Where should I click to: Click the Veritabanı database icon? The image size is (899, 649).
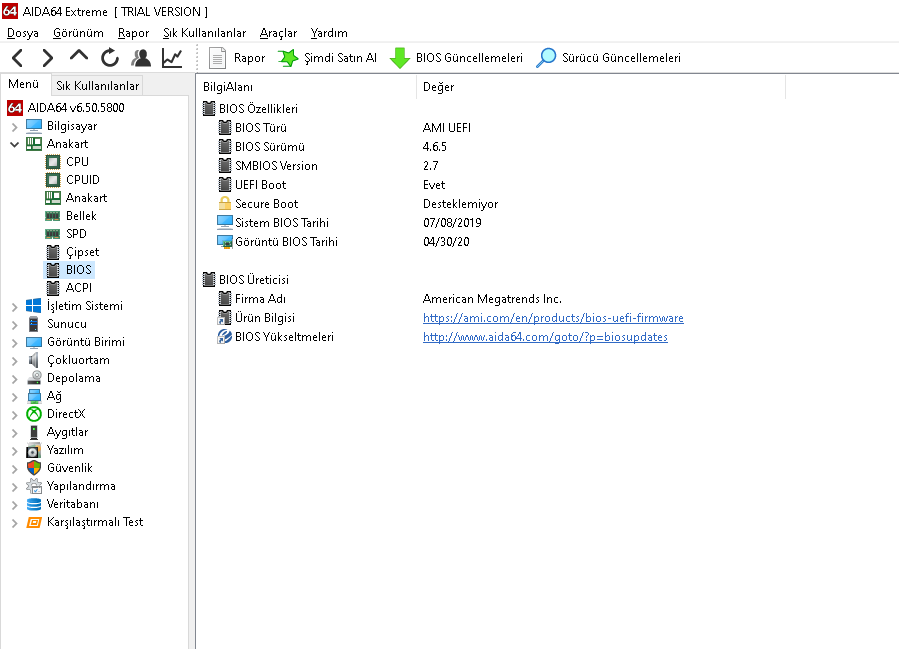click(x=34, y=504)
